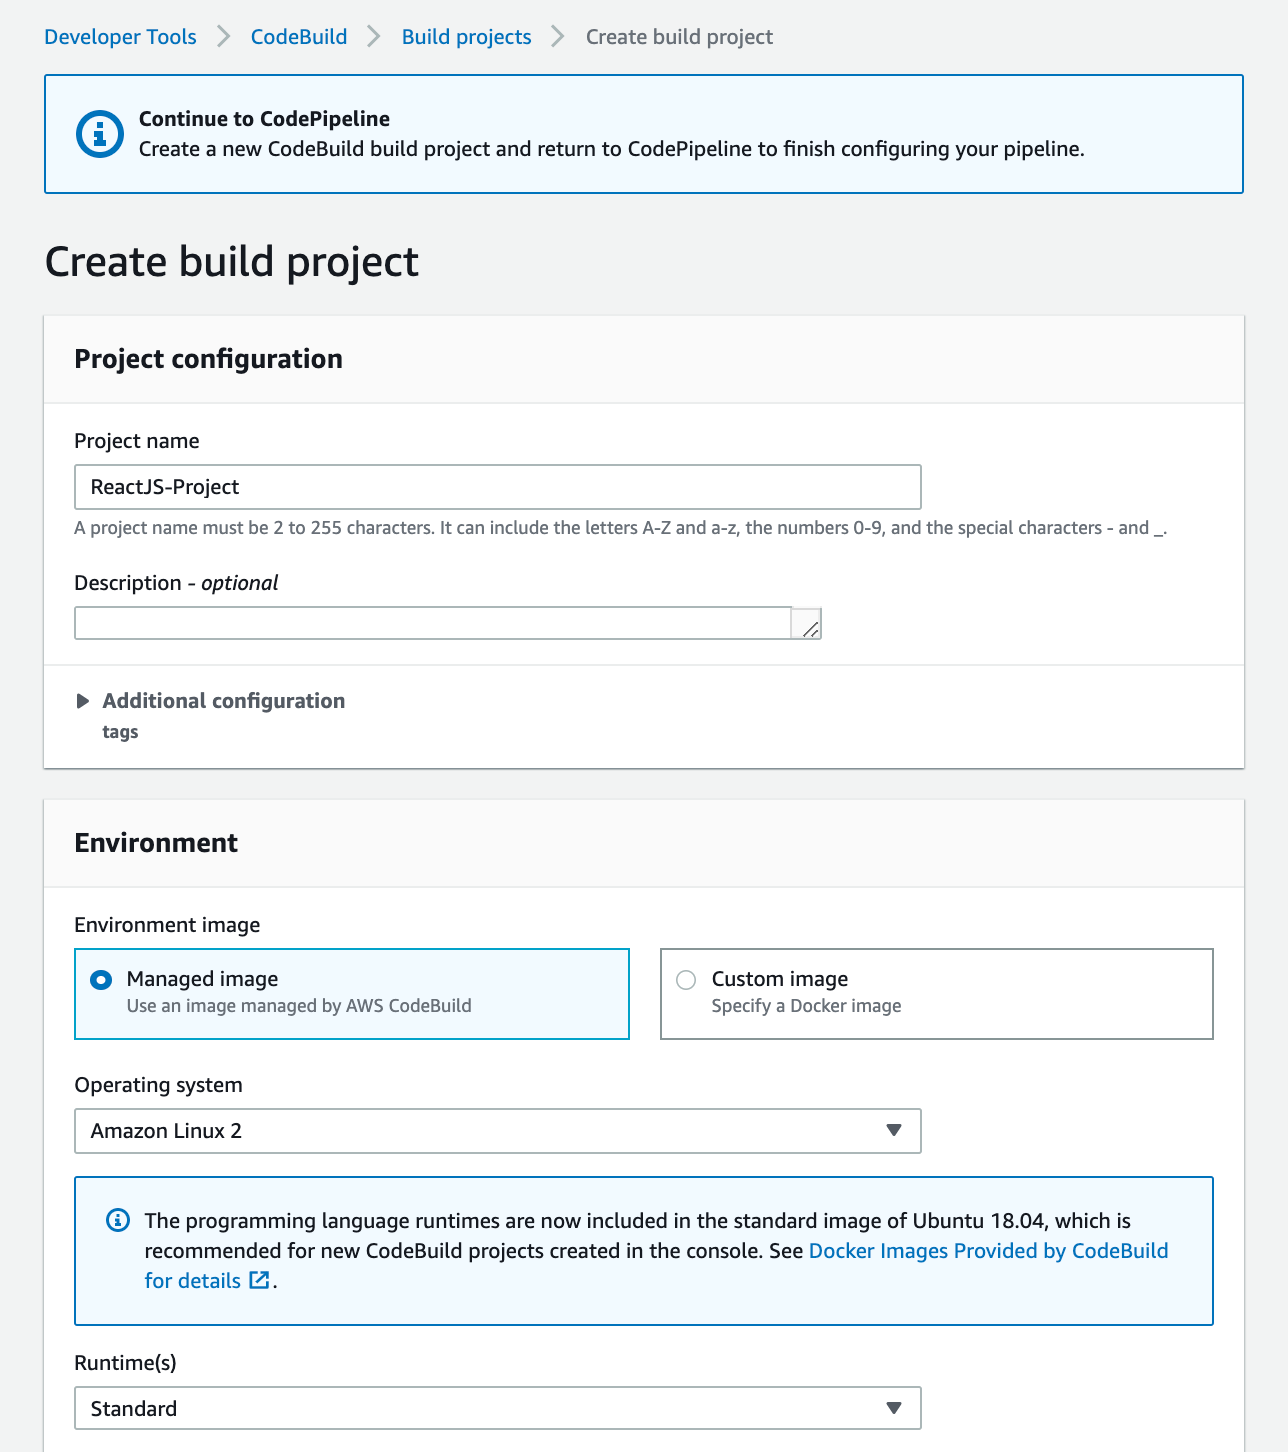Click the info icon in CodePipeline banner
Image resolution: width=1288 pixels, height=1452 pixels.
coord(100,134)
